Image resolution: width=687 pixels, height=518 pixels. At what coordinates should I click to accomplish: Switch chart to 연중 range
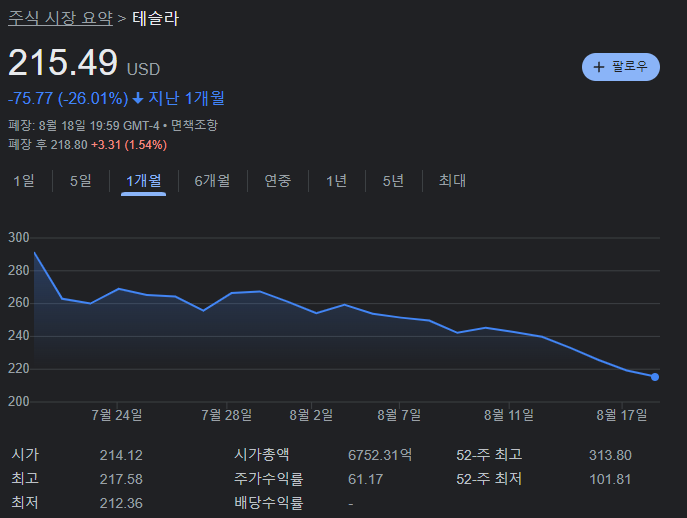click(x=277, y=181)
